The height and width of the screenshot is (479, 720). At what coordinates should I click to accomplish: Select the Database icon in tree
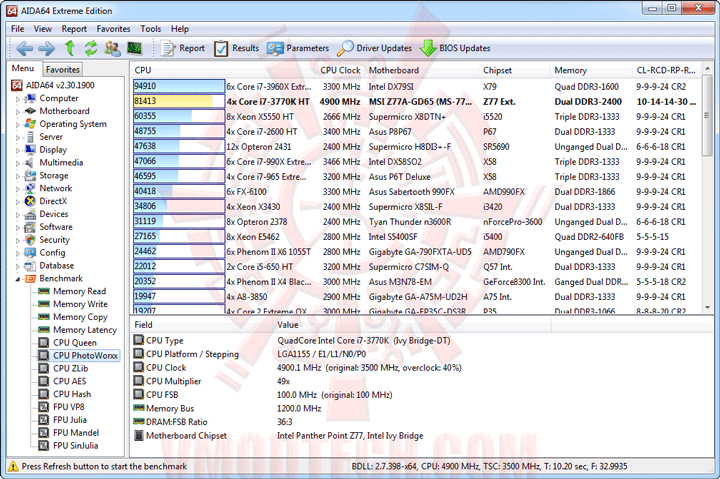(30, 265)
